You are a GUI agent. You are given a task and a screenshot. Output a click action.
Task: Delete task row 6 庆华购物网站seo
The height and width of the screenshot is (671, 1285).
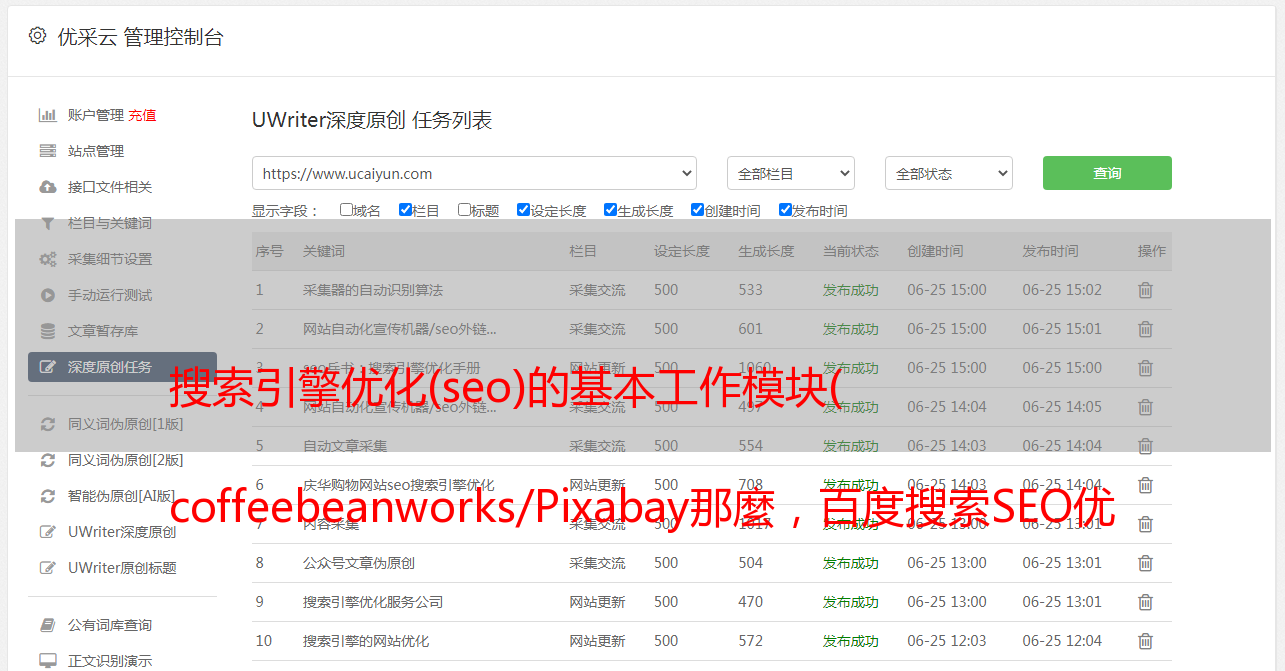click(1145, 485)
